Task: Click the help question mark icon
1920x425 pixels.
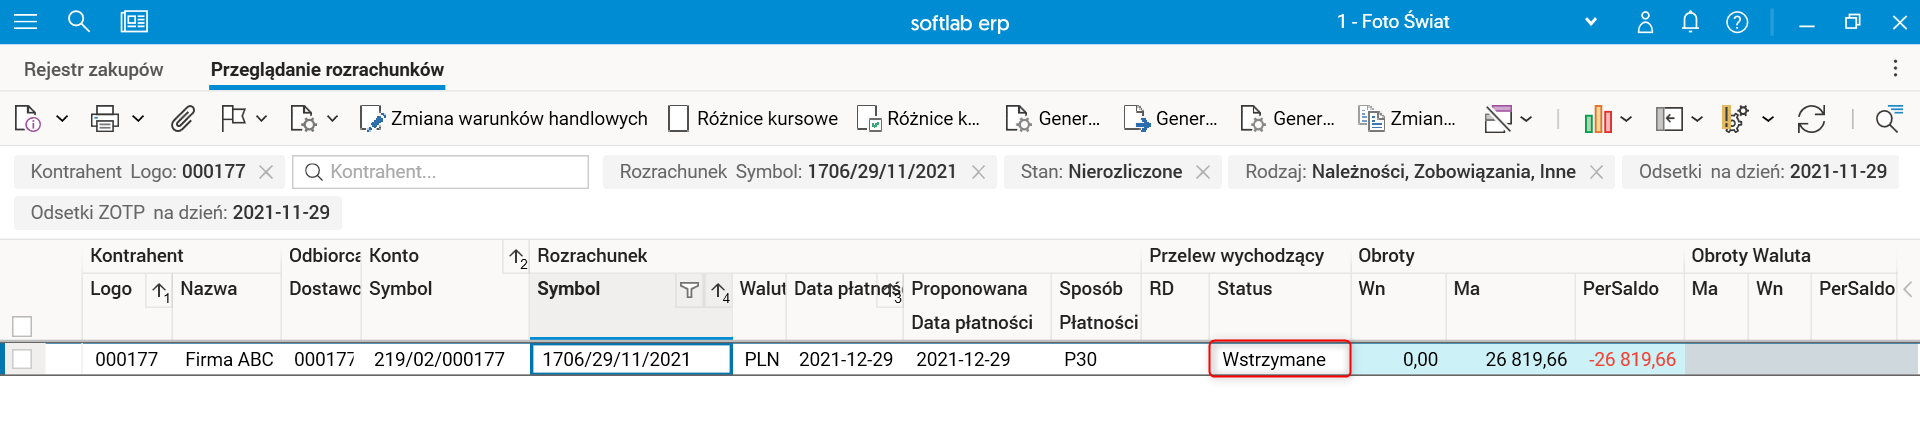Action: coord(1737,22)
